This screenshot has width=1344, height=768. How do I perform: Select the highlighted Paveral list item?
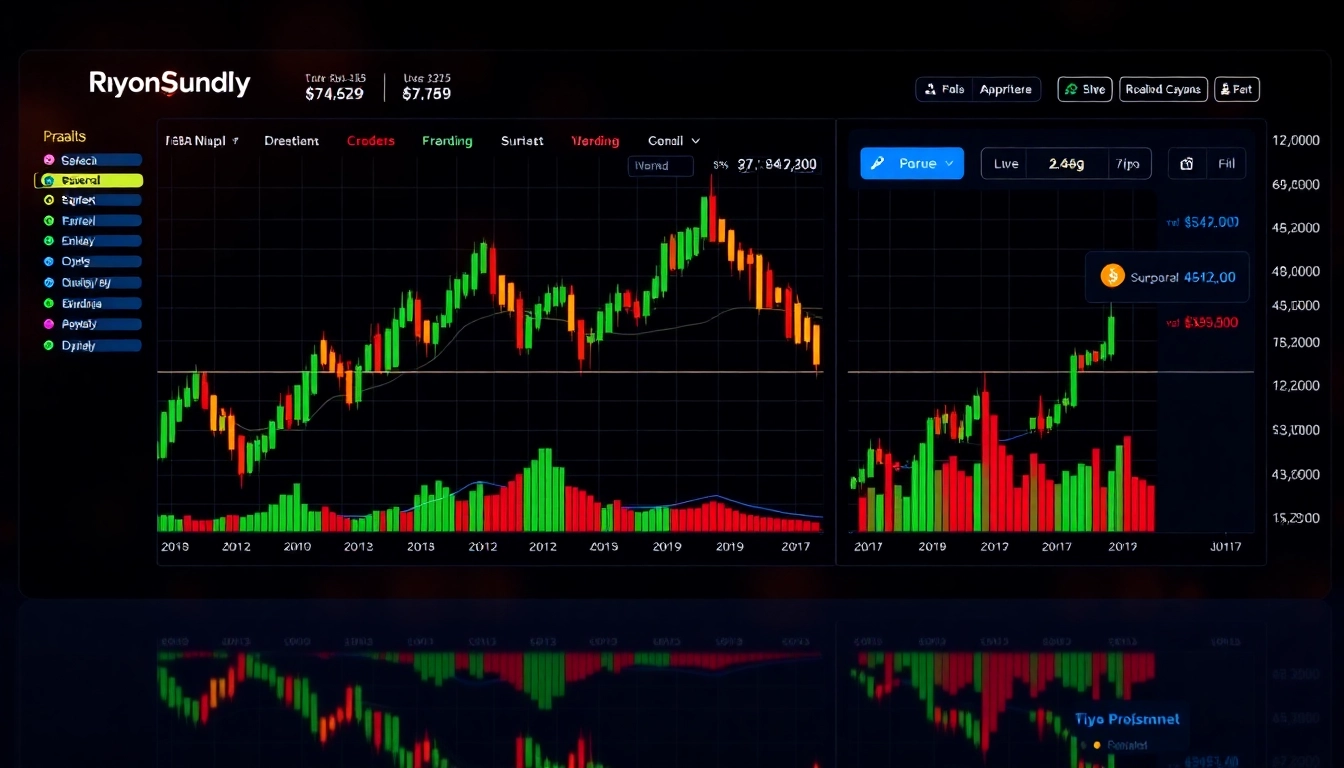pyautogui.click(x=89, y=181)
